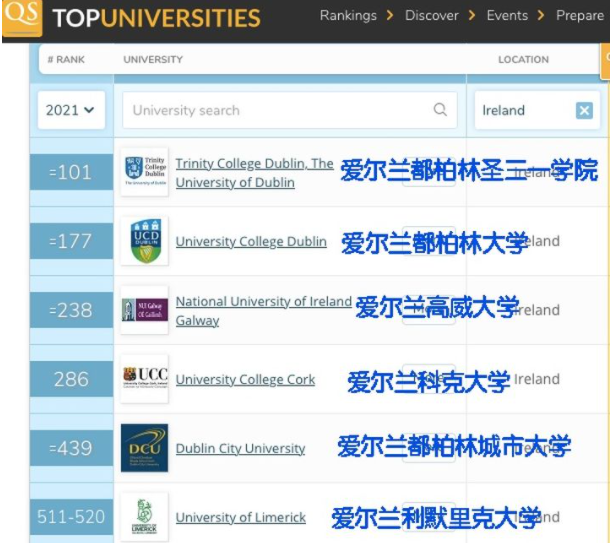Open the Discover menu
This screenshot has height=543, width=612.
(431, 16)
